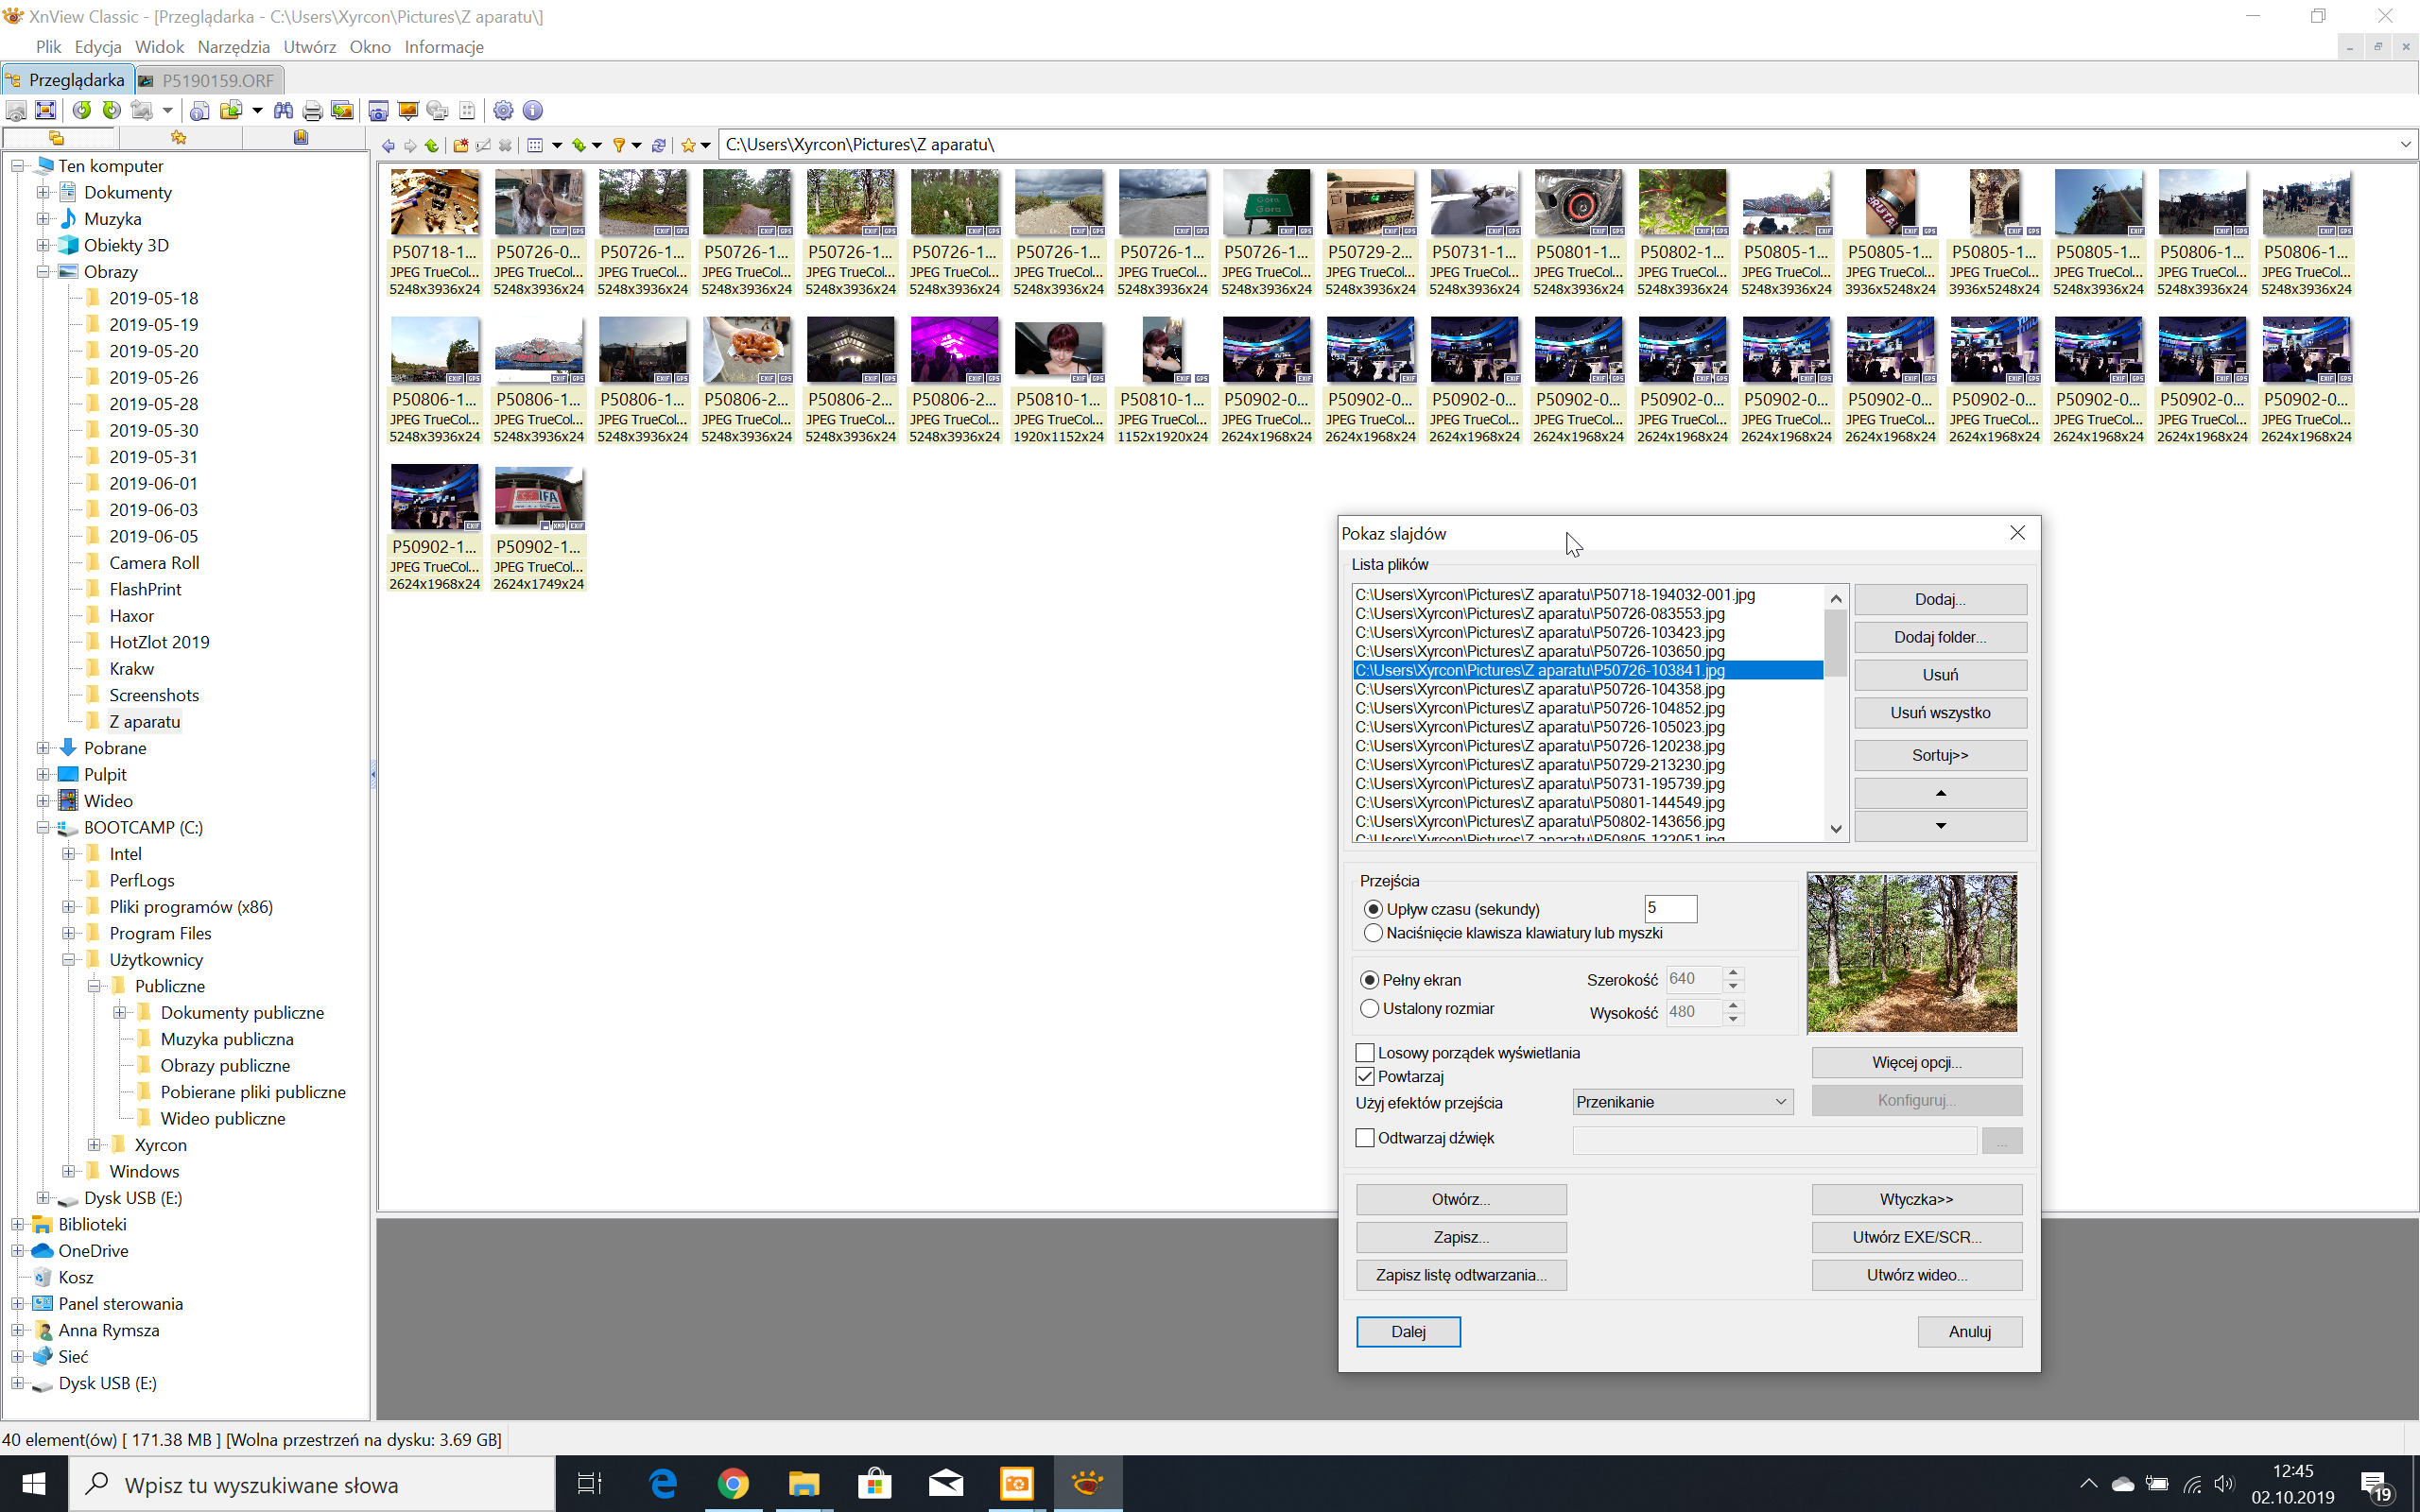Image resolution: width=2420 pixels, height=1512 pixels.
Task: Click the 'Dodaj folder...' button
Action: point(1939,637)
